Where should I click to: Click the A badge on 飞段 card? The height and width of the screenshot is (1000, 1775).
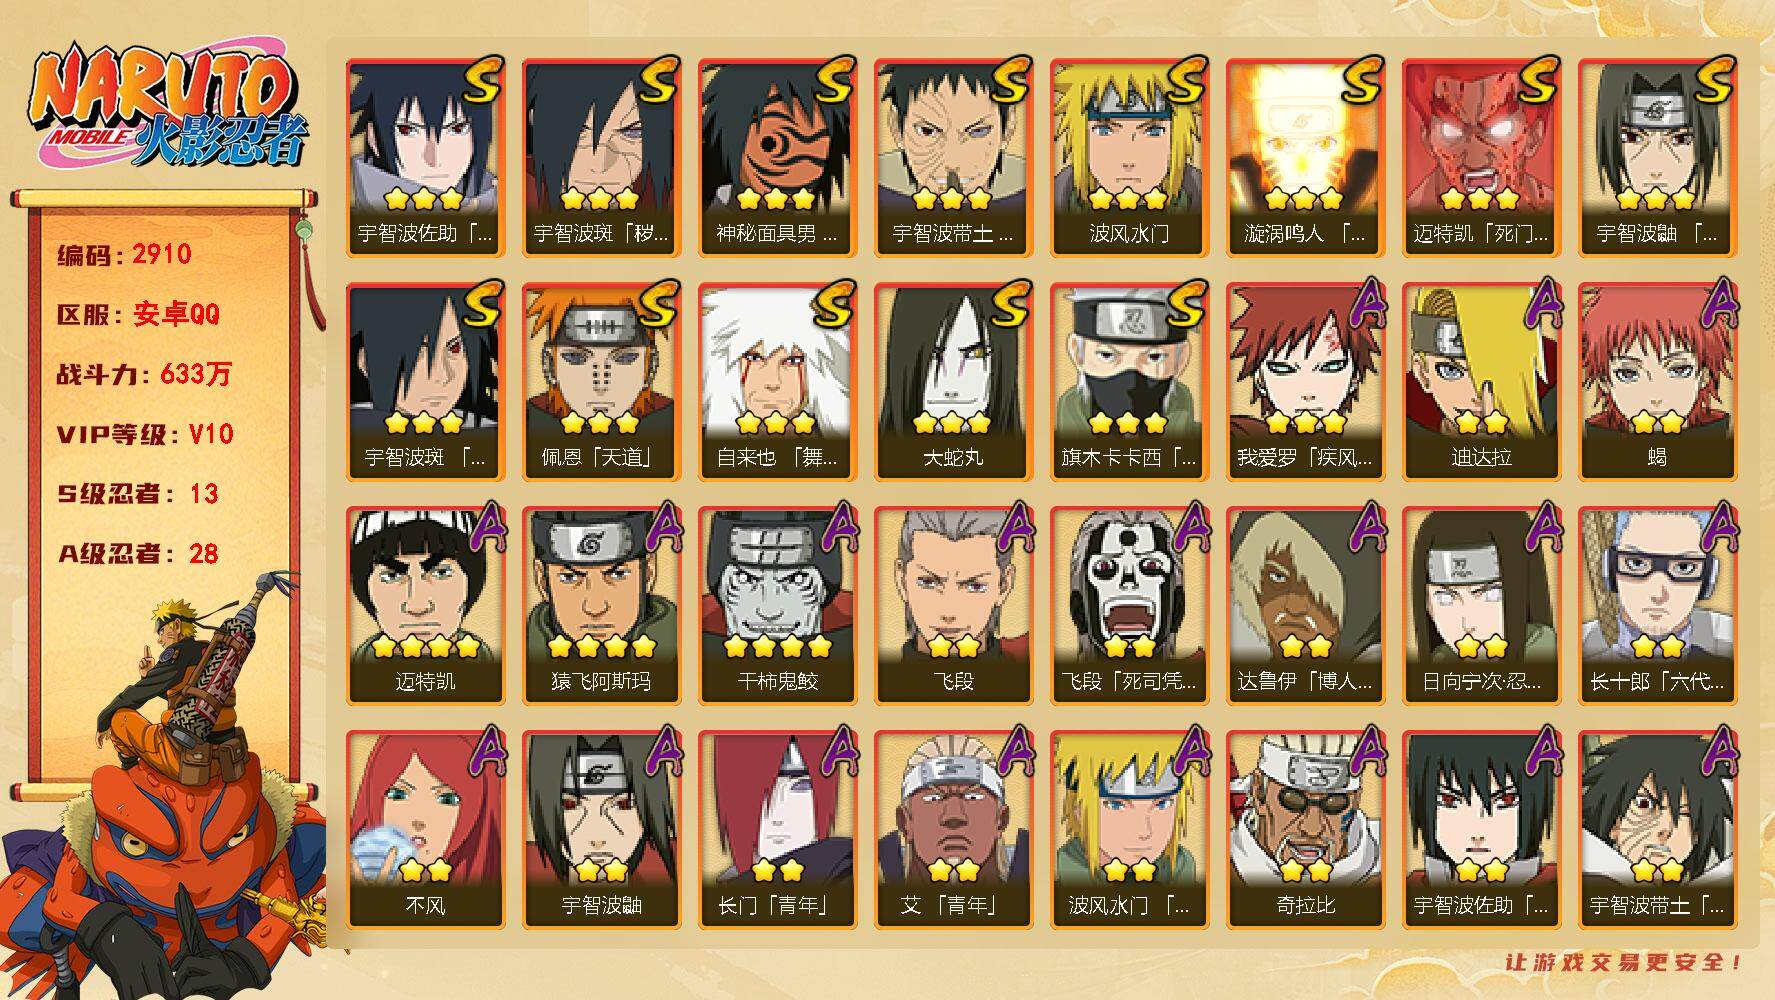(x=1011, y=526)
